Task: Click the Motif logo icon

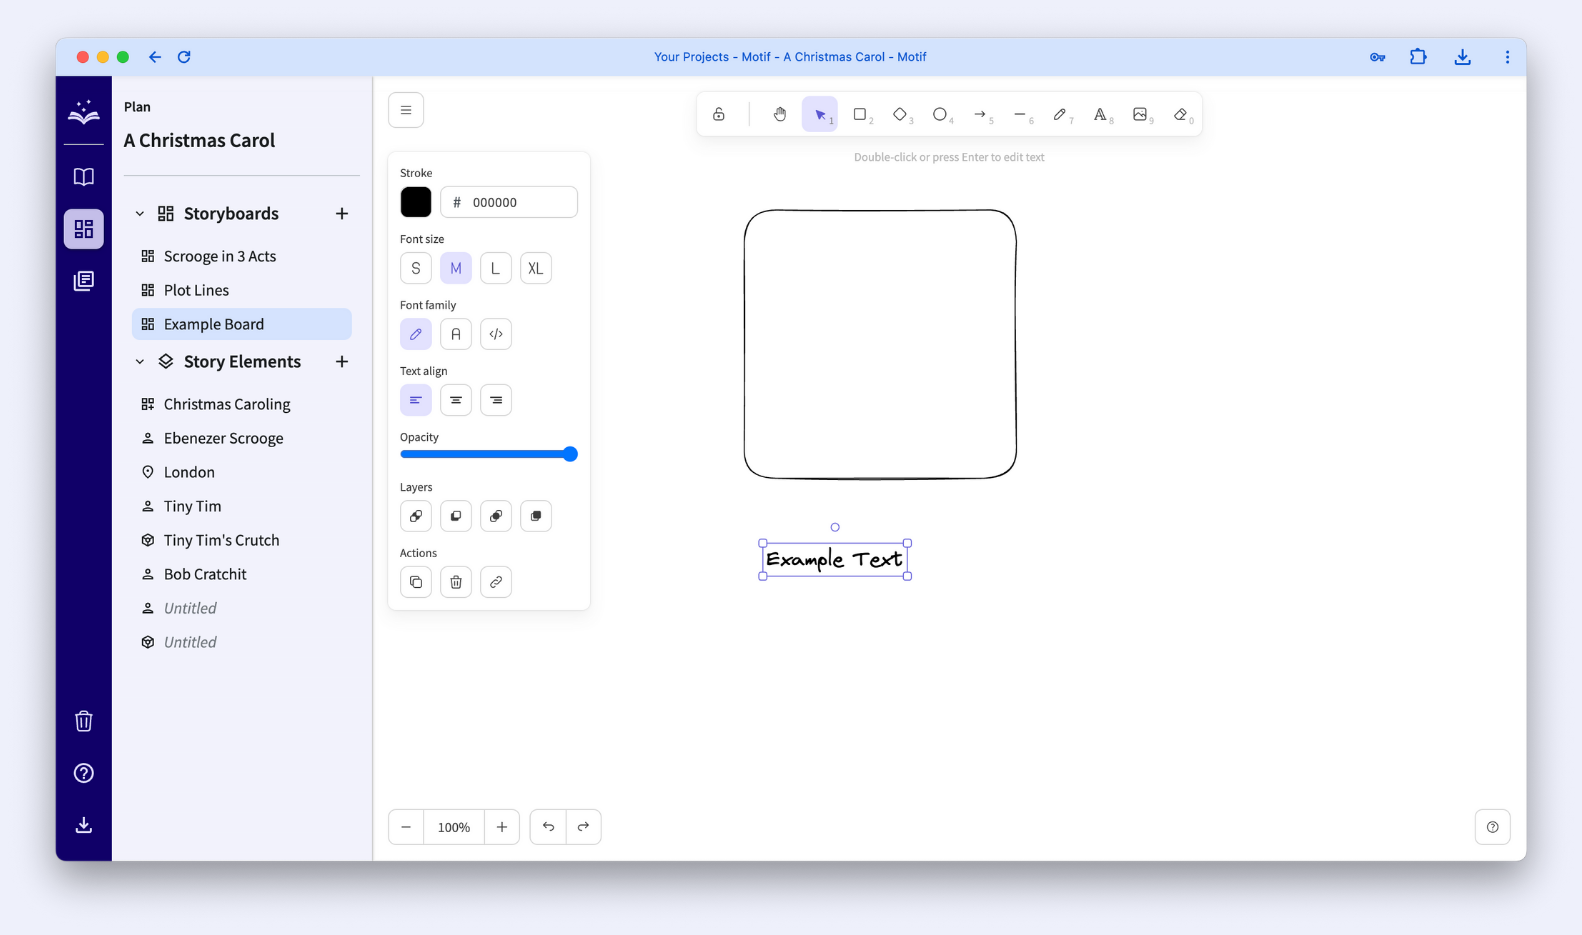Action: 84,112
